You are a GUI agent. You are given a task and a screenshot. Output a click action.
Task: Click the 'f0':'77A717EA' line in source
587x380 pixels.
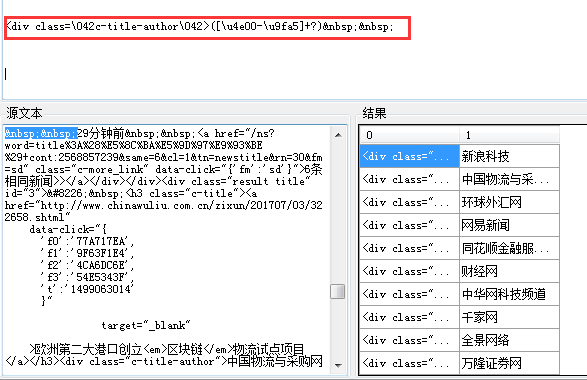coord(87,241)
